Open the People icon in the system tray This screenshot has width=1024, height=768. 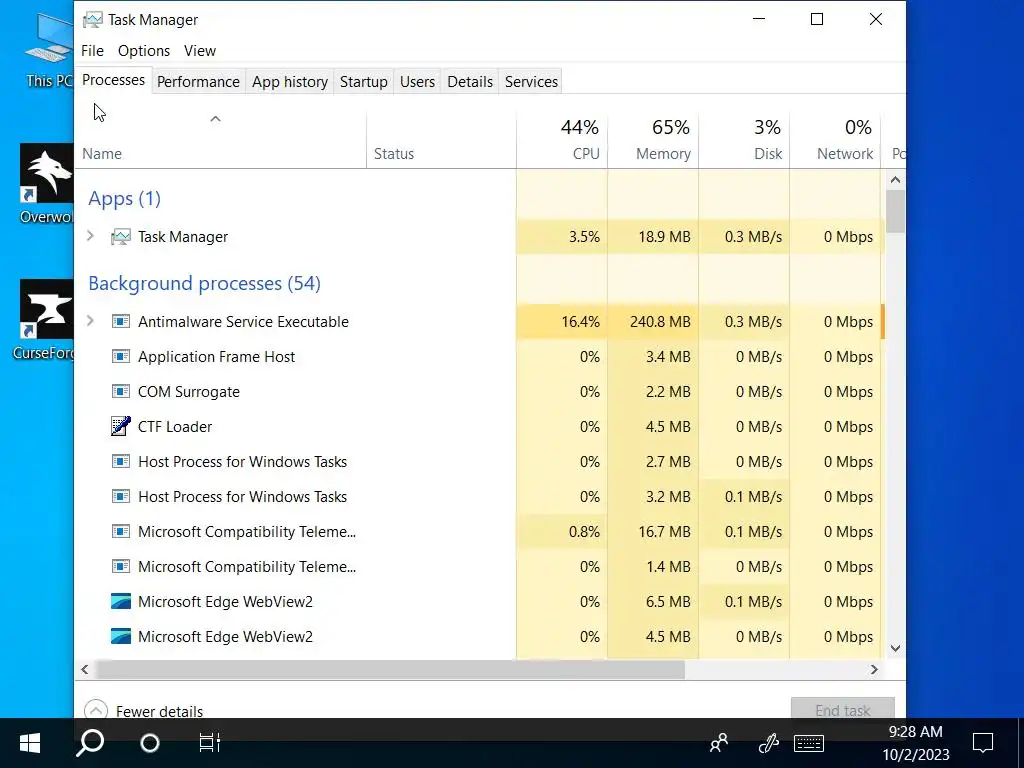click(719, 743)
